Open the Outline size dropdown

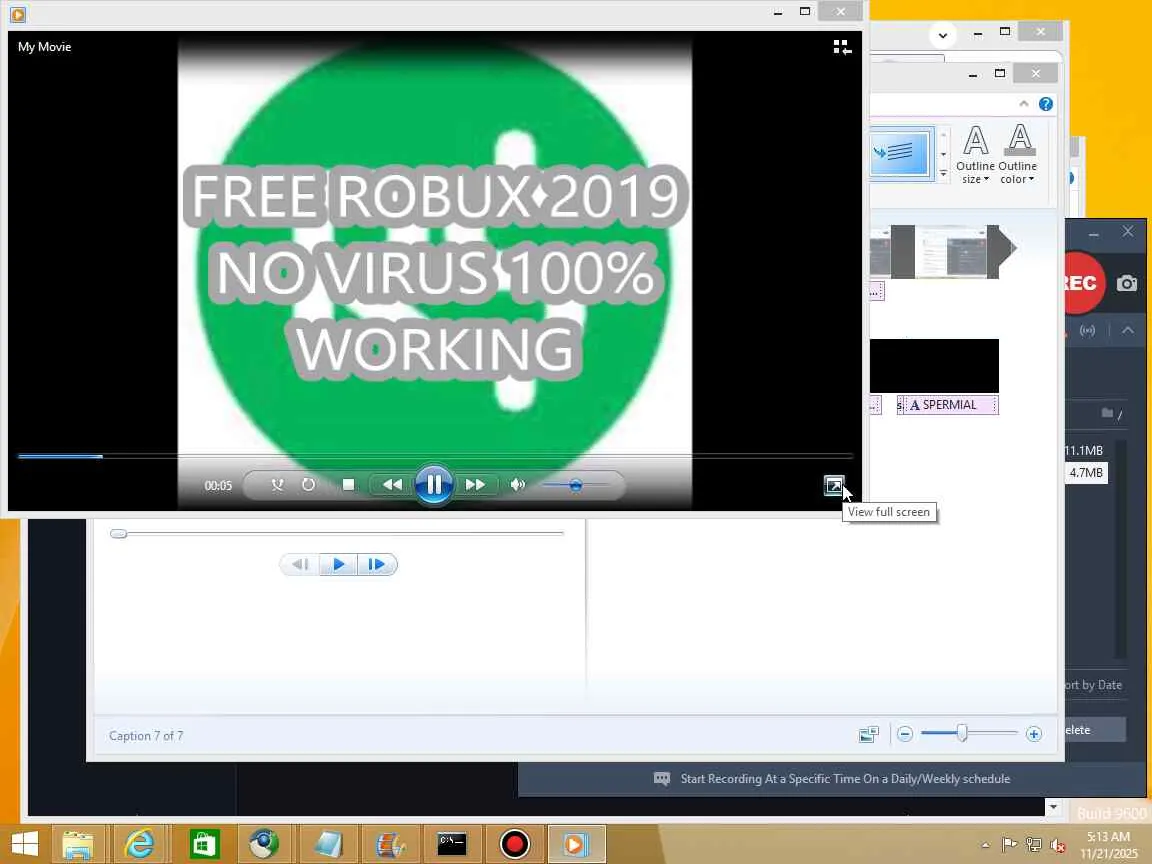975,154
